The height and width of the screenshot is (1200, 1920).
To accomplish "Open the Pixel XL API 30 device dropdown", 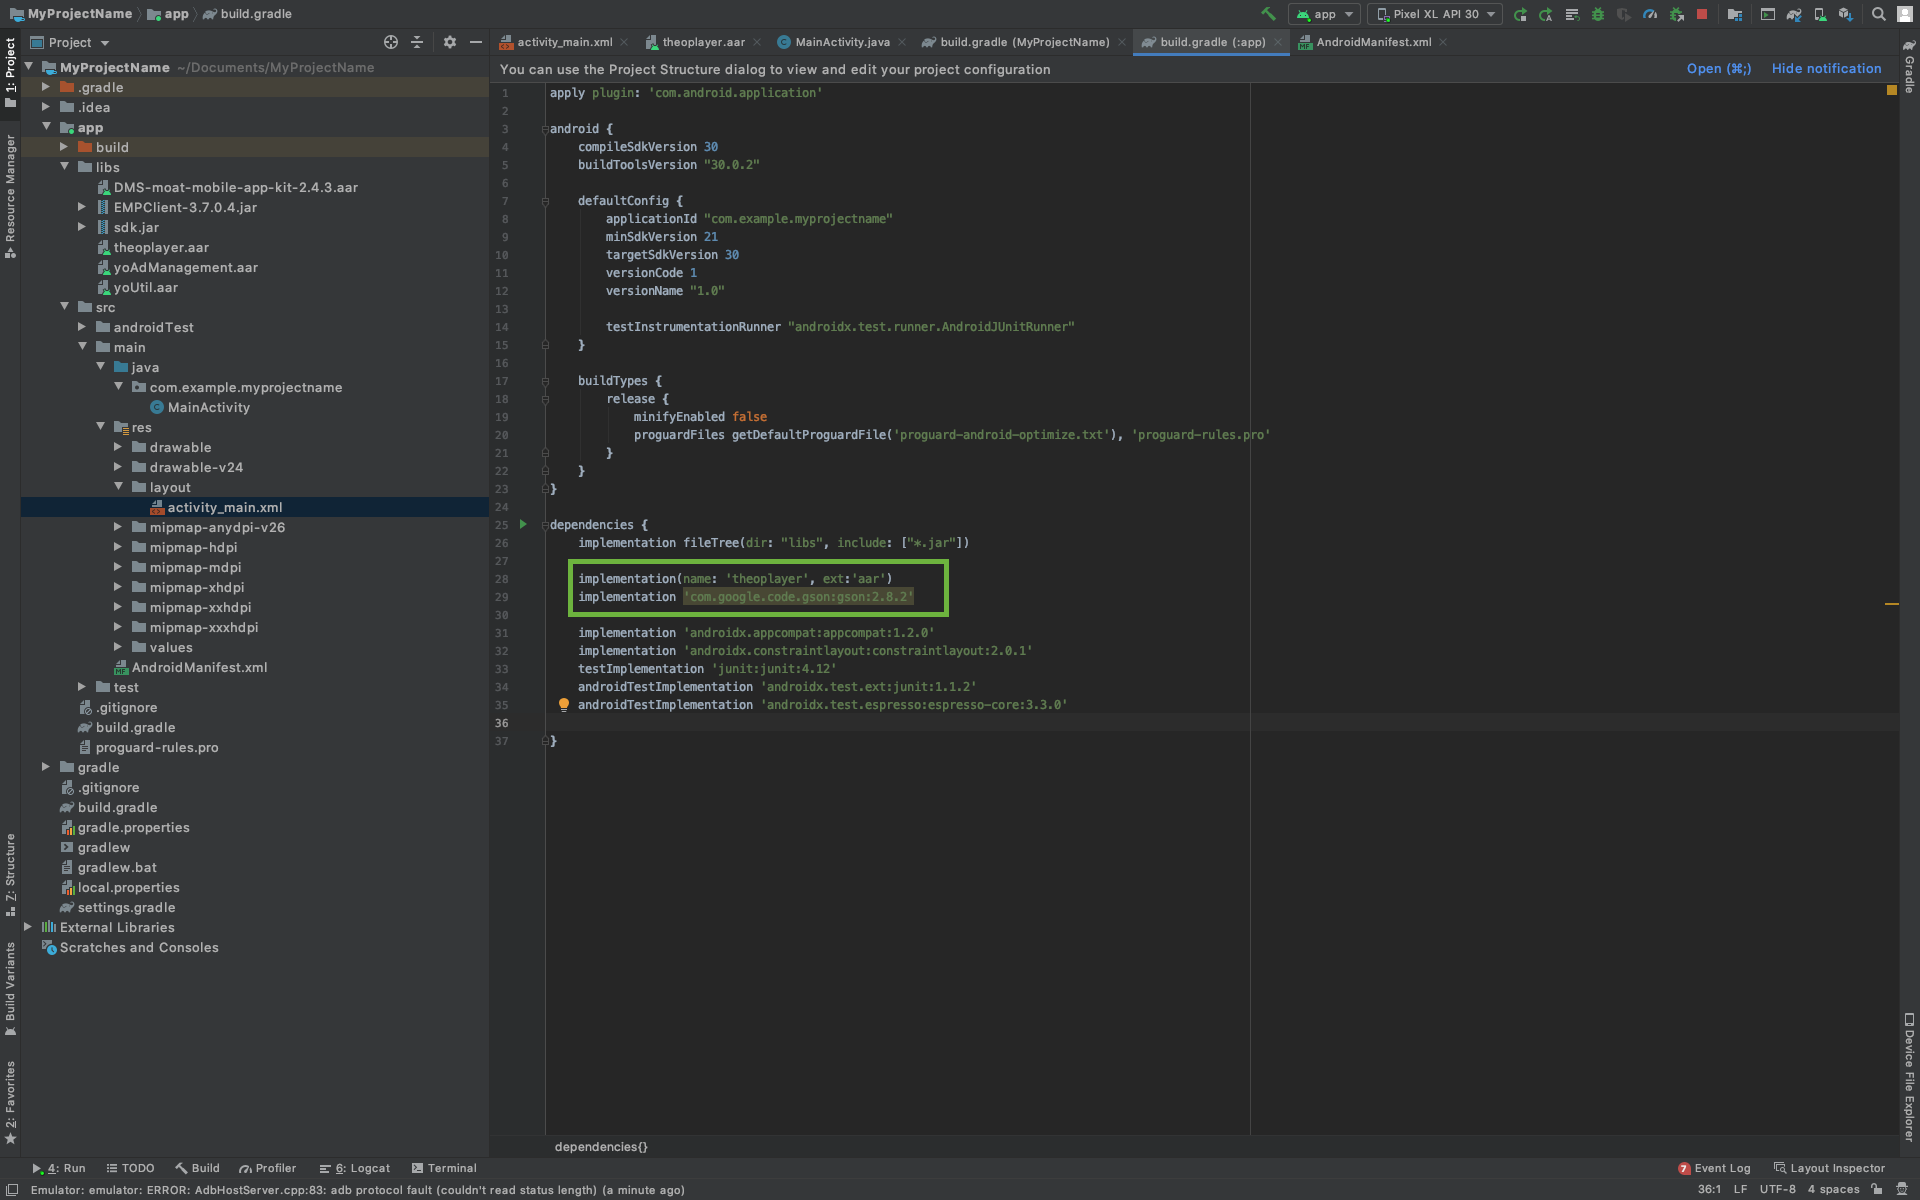I will pyautogui.click(x=1435, y=14).
